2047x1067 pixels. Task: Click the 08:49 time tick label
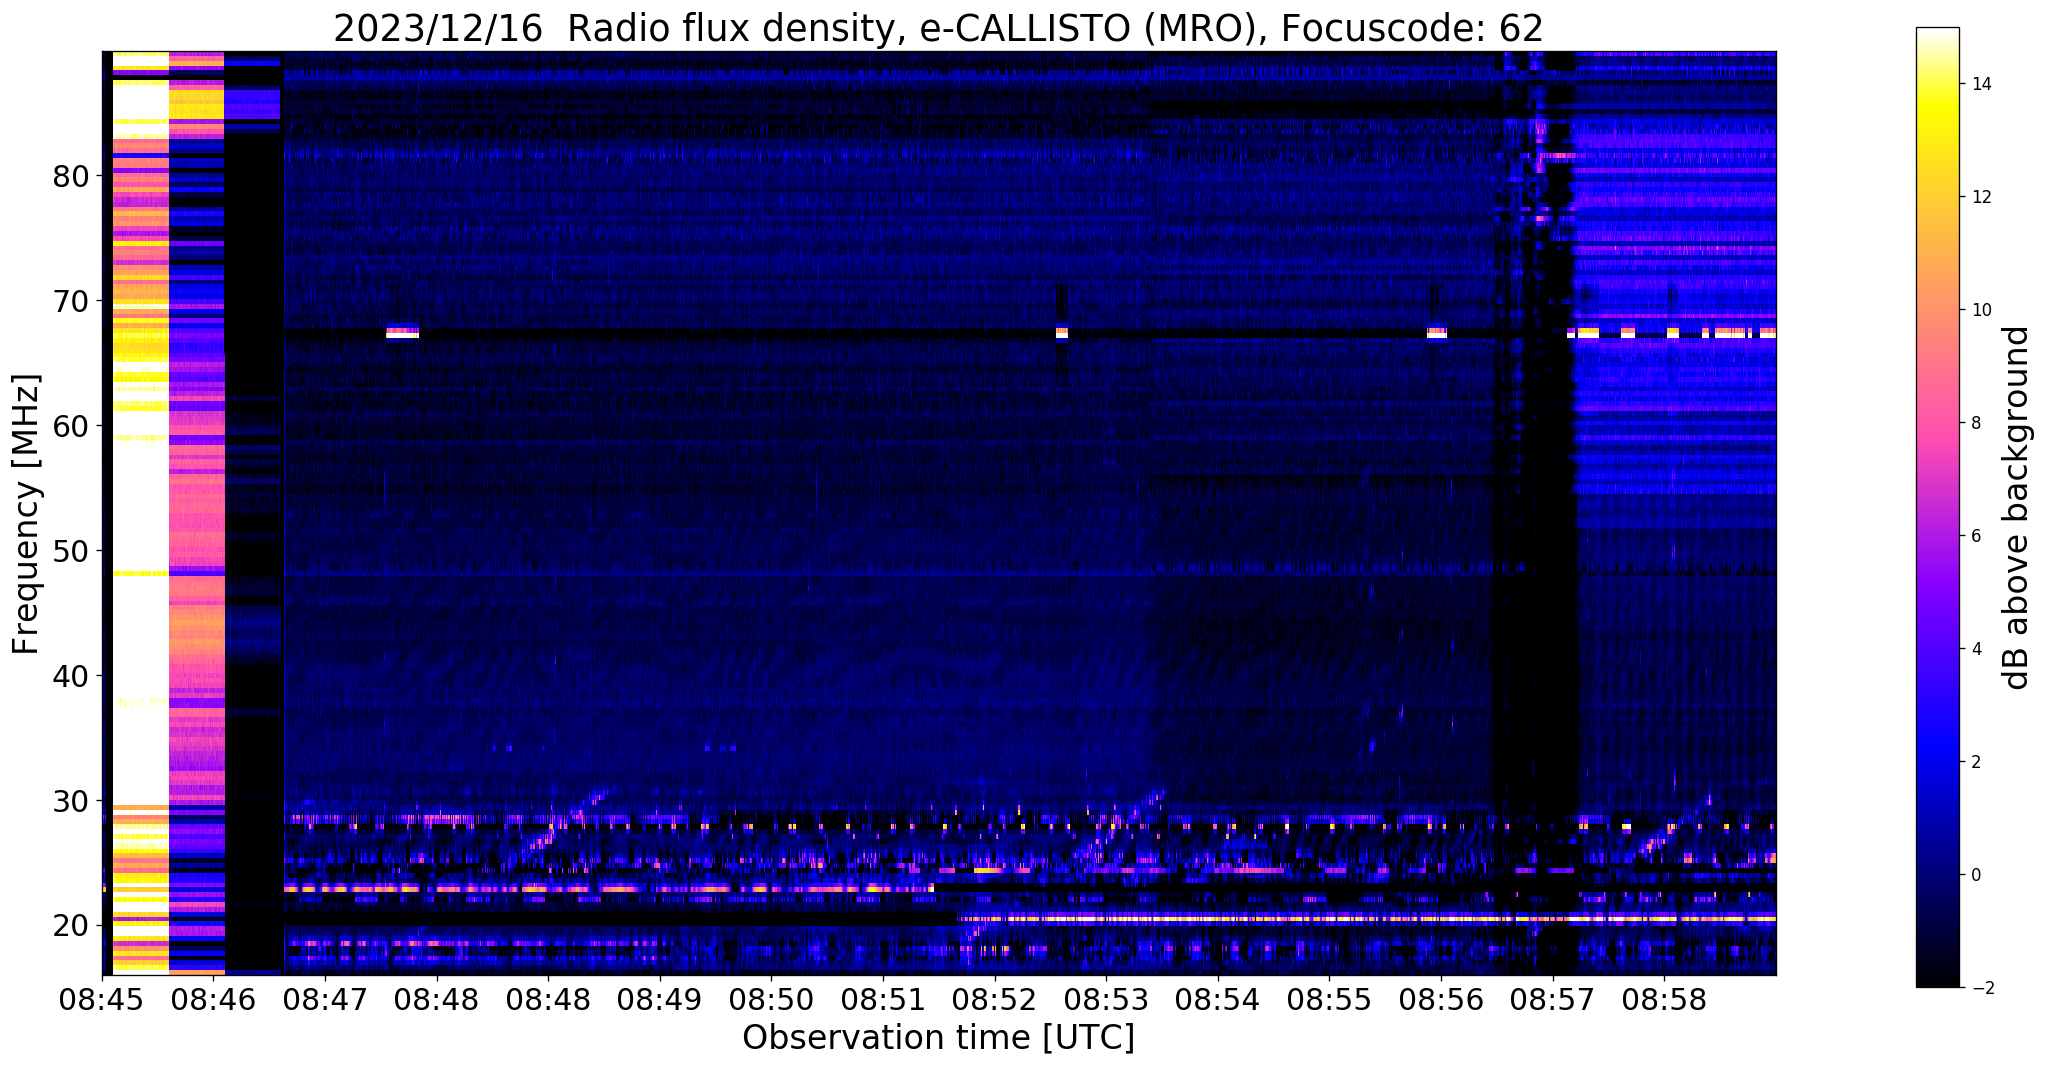(x=659, y=998)
